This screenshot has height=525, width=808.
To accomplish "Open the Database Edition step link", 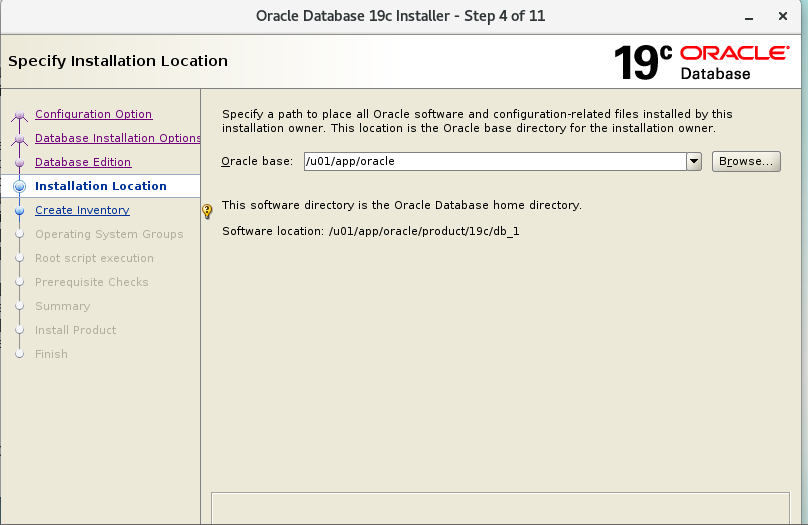I will pos(83,162).
